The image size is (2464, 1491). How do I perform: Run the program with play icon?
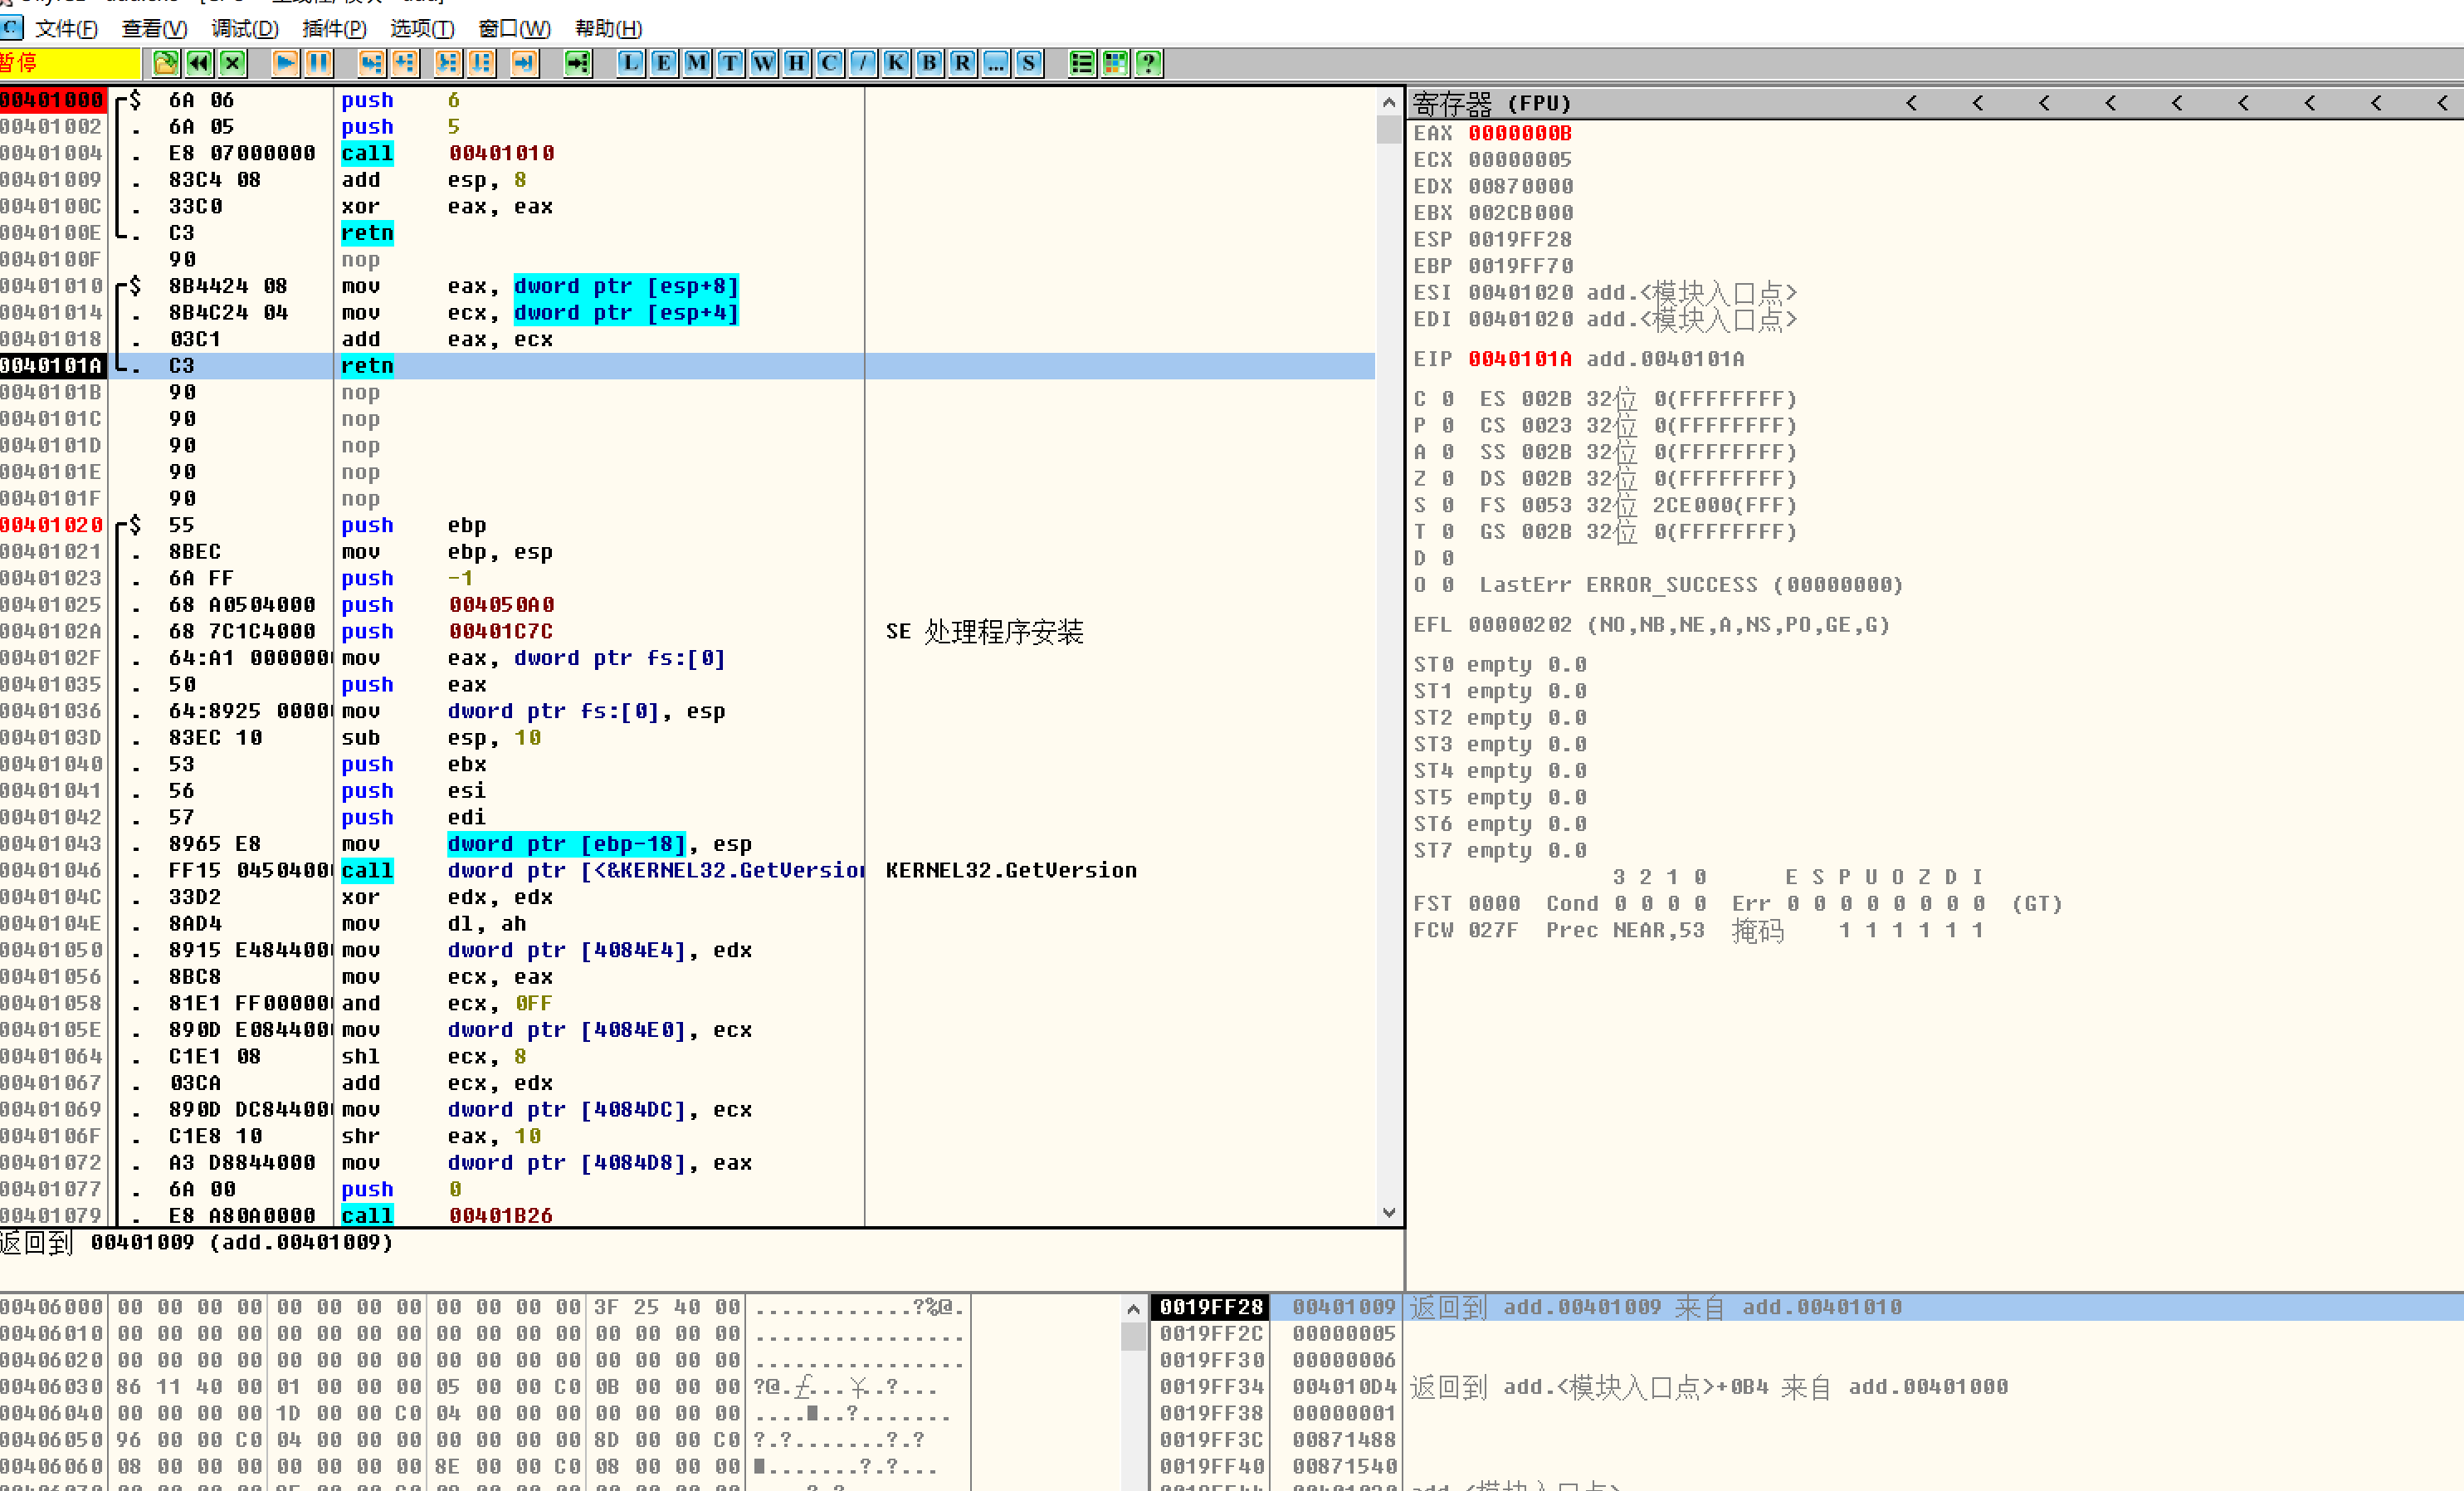pos(286,64)
